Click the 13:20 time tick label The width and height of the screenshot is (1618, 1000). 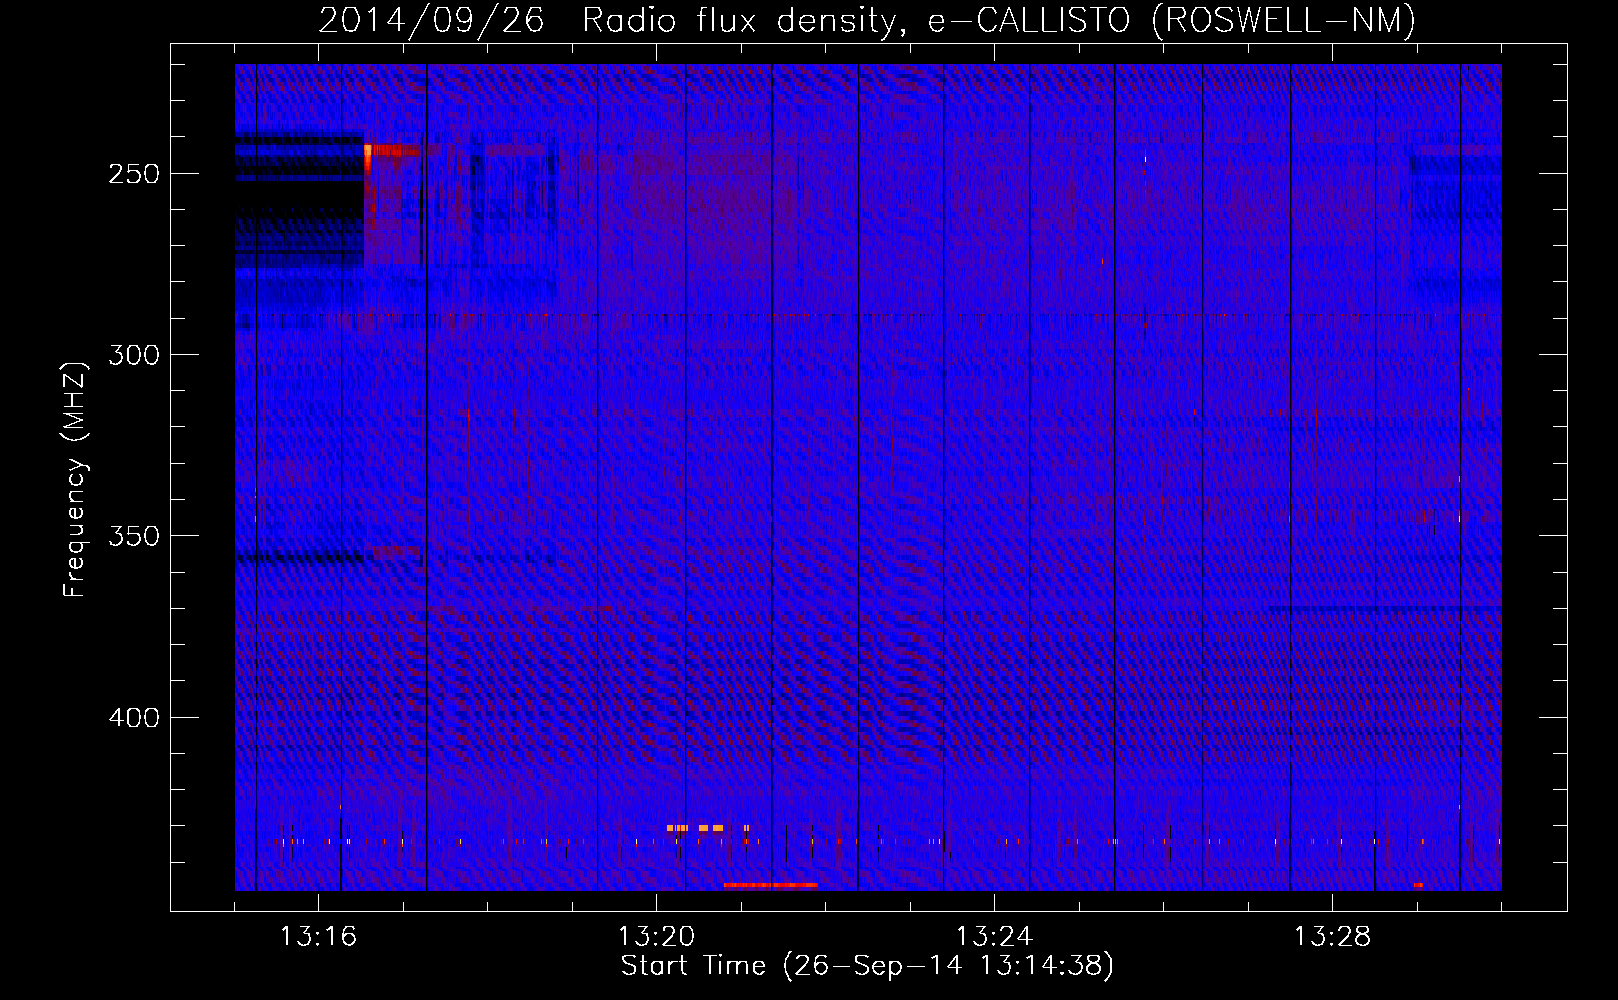click(x=656, y=937)
